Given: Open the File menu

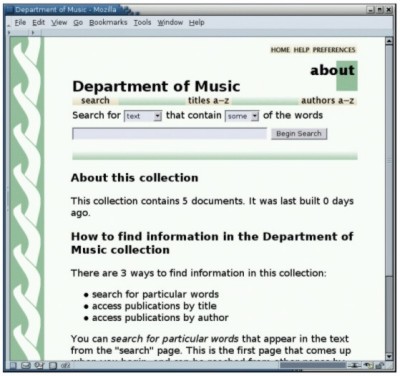Looking at the screenshot, I should pos(20,22).
